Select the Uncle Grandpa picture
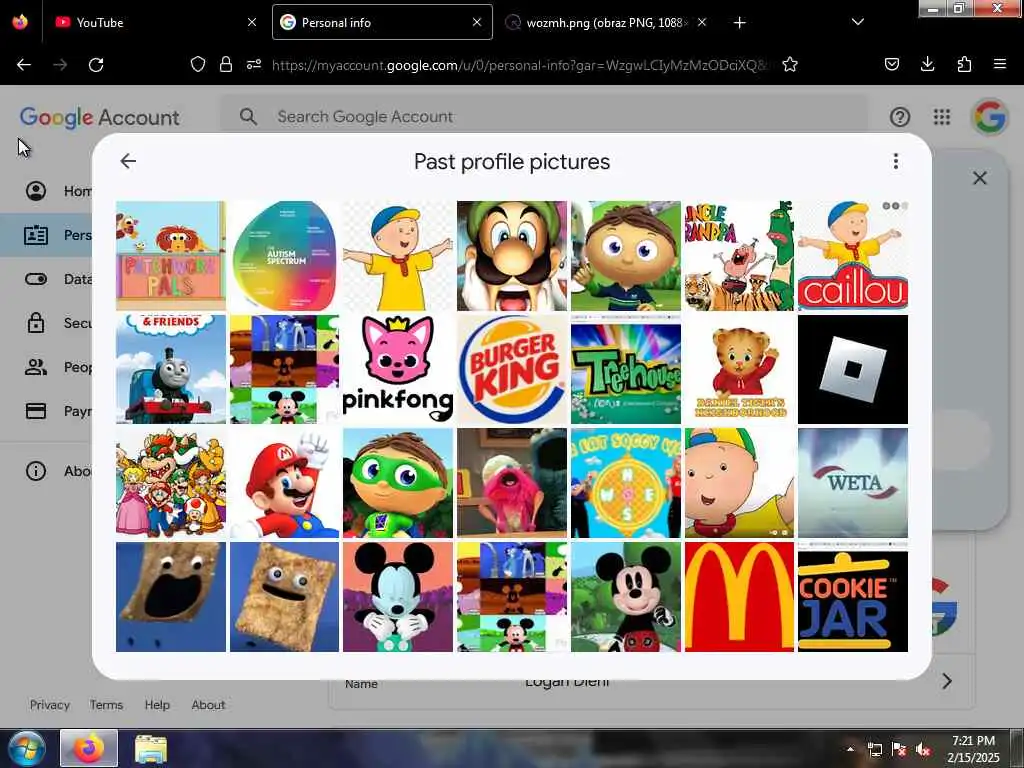Viewport: 1024px width, 768px height. [x=739, y=255]
